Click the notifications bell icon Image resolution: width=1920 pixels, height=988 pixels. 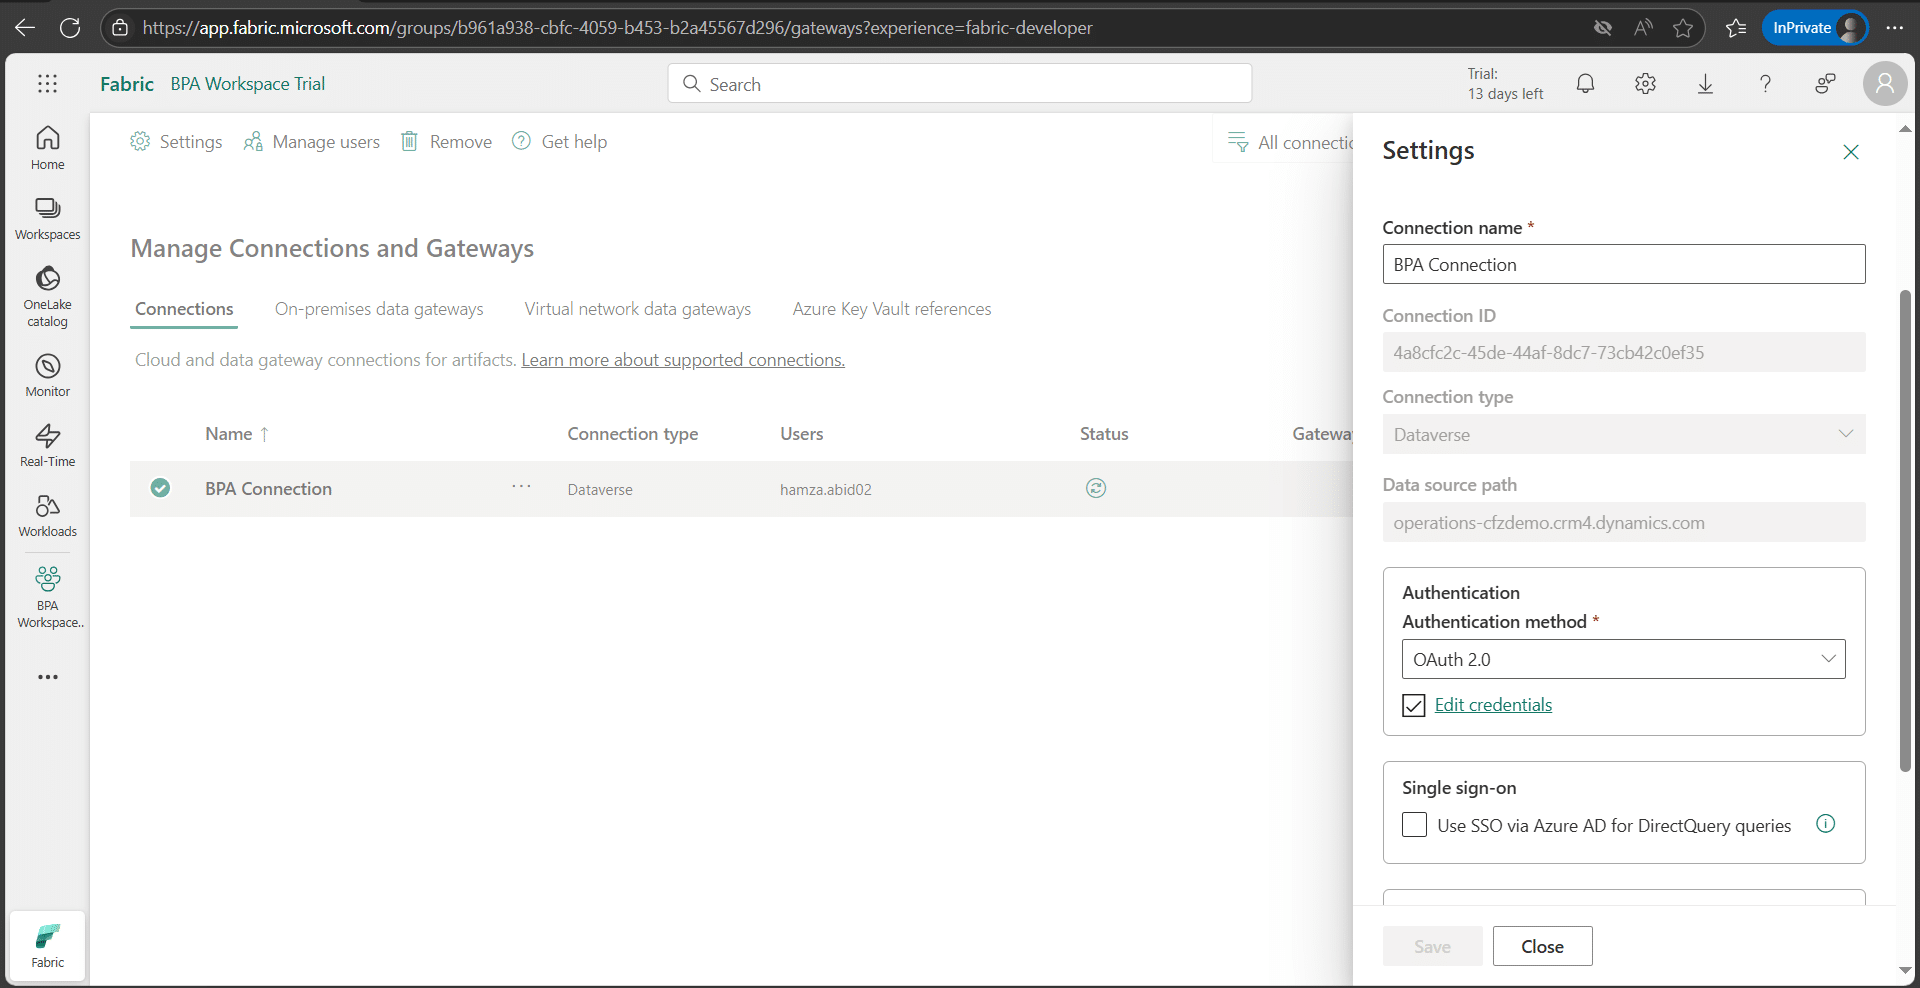click(x=1585, y=84)
